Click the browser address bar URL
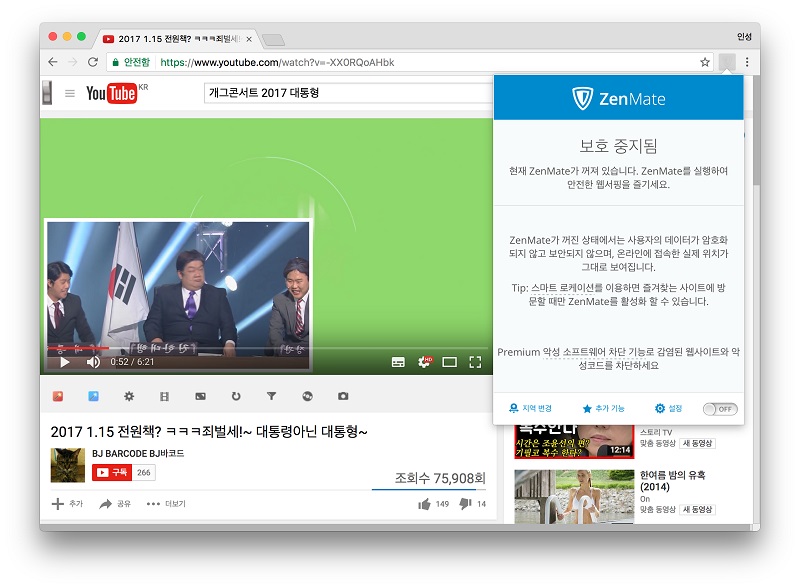This screenshot has height=588, width=800. [x=277, y=62]
